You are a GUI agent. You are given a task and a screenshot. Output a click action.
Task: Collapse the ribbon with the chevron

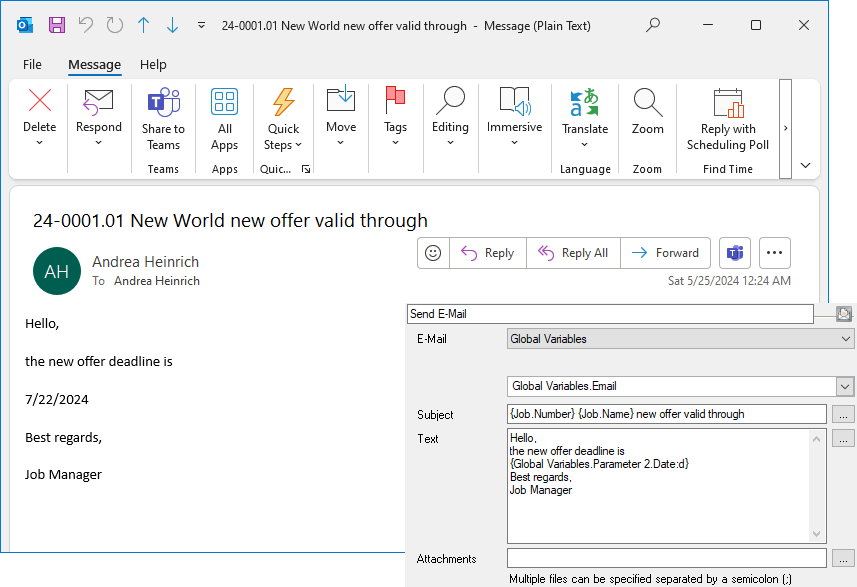pyautogui.click(x=805, y=165)
